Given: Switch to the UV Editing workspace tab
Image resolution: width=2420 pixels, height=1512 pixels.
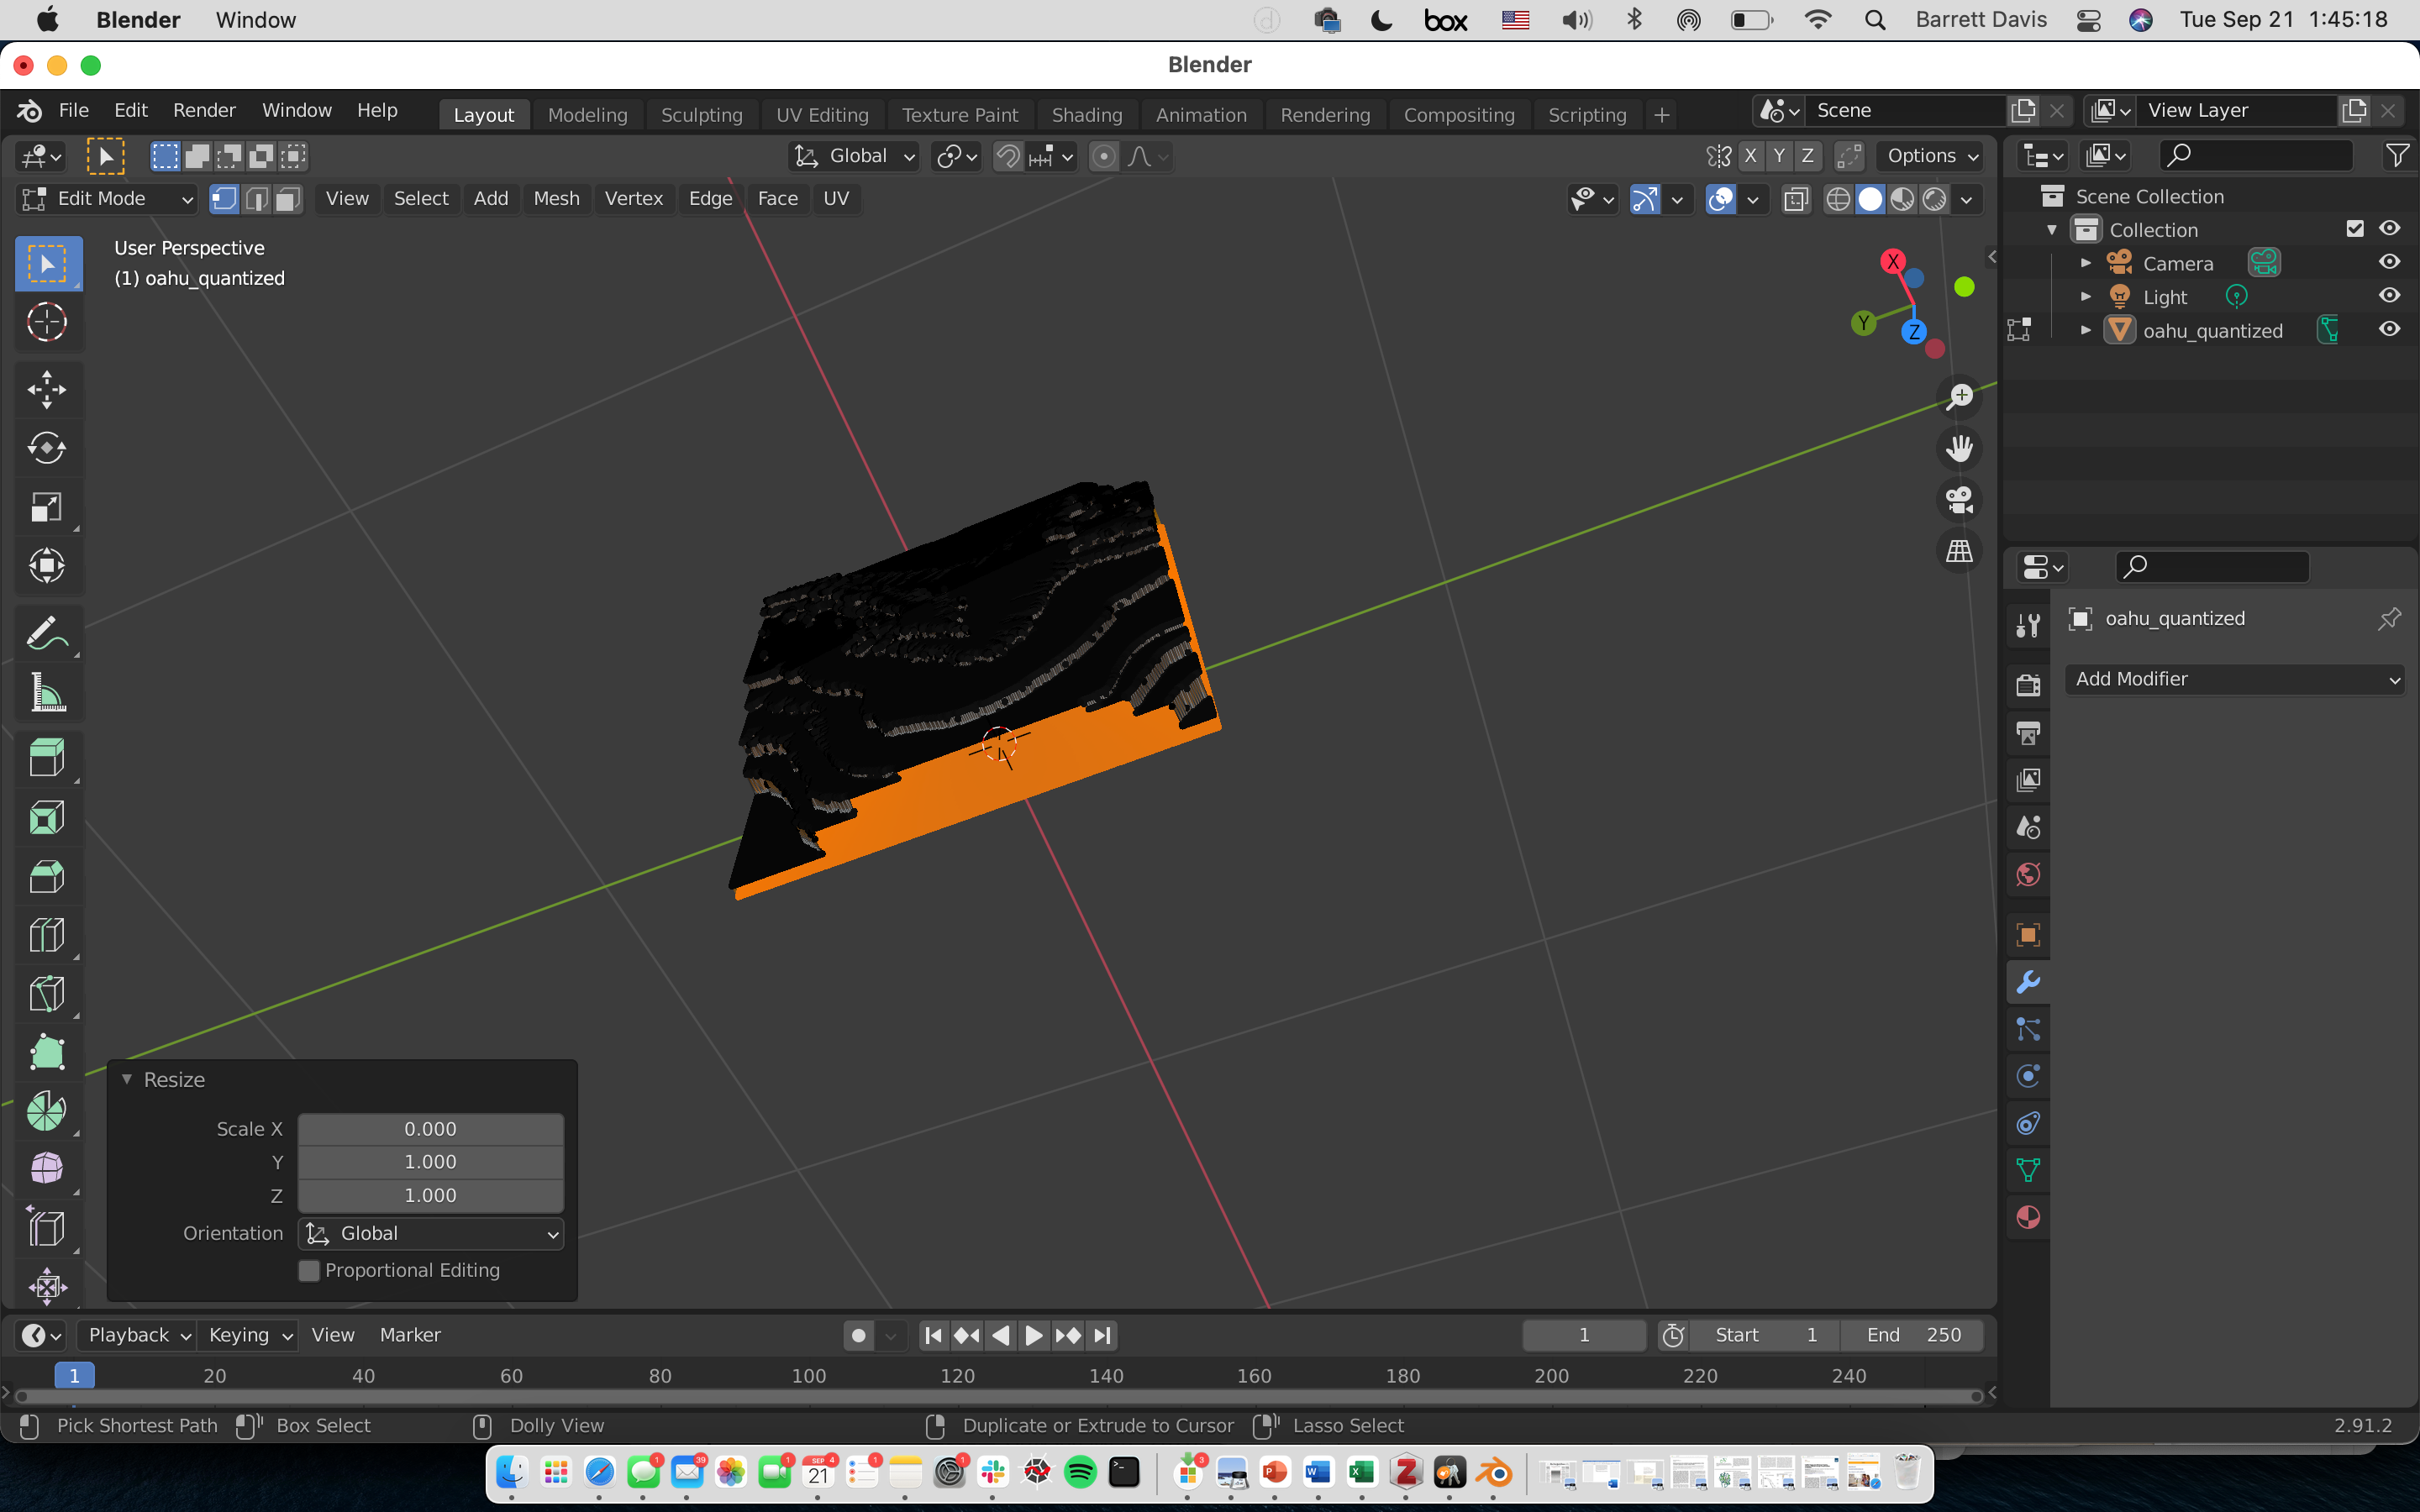Looking at the screenshot, I should (x=822, y=115).
